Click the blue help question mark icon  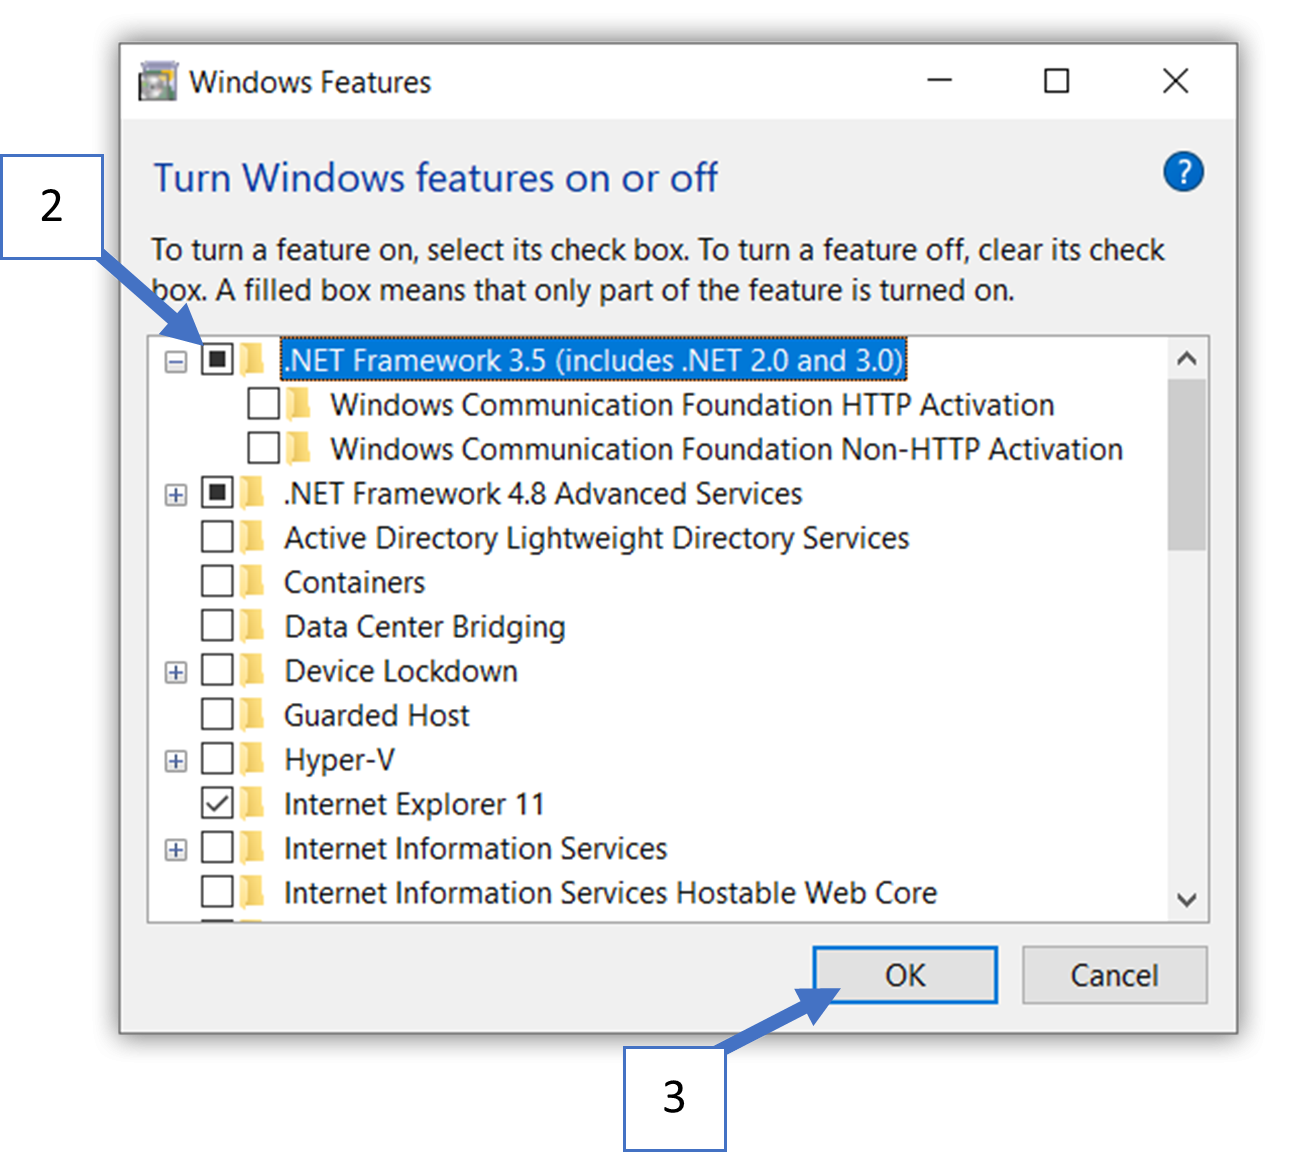pos(1183,172)
